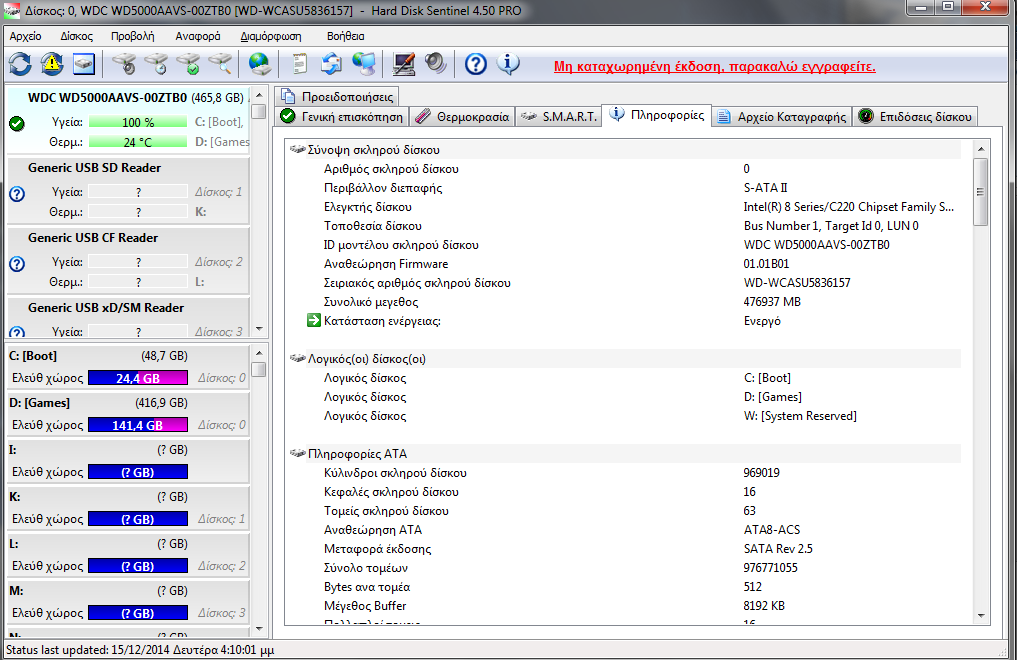Click the Συνολικό μέγεθος value 476937 MB

click(x=772, y=301)
